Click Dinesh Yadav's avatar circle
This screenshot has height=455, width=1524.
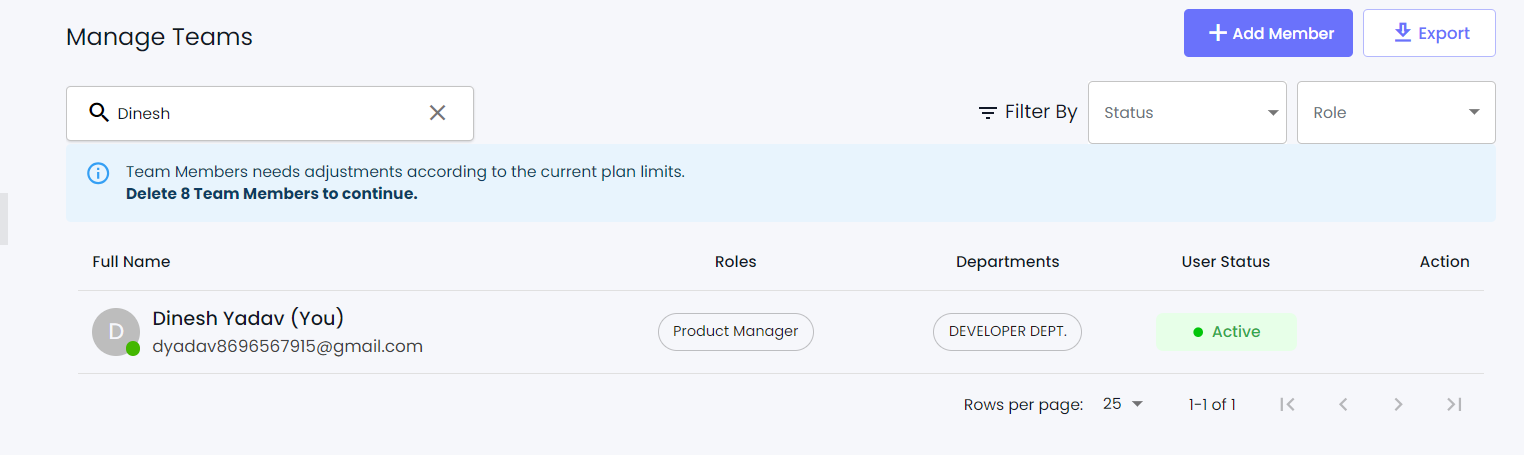115,332
